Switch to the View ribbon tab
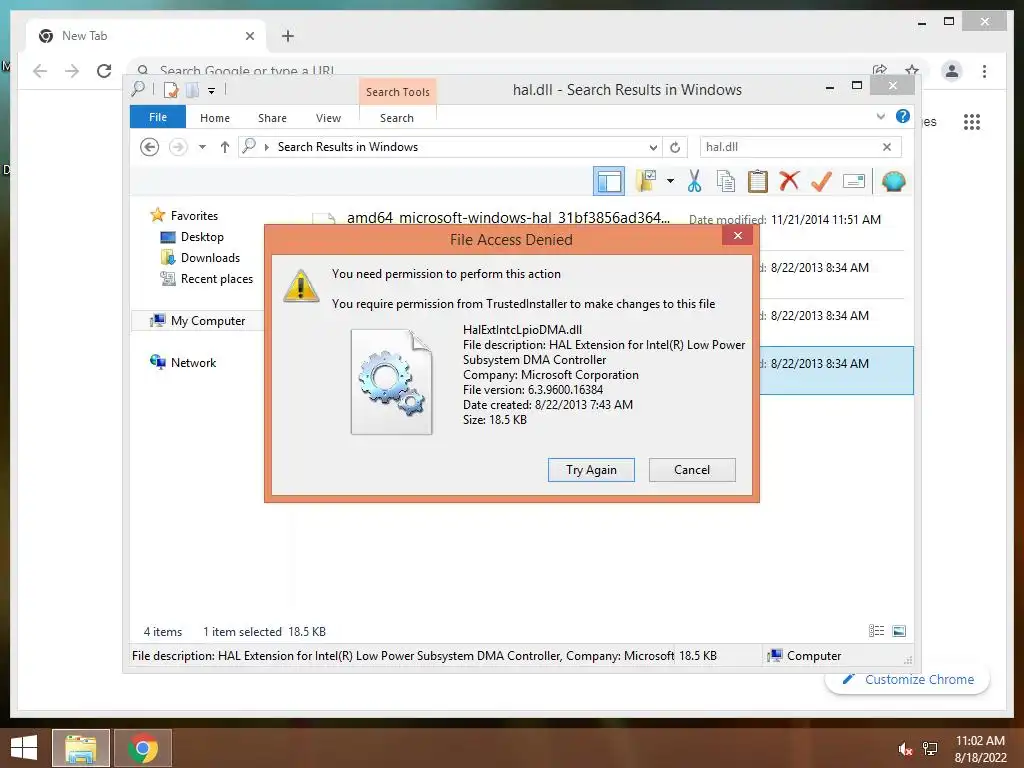The image size is (1024, 768). (328, 118)
